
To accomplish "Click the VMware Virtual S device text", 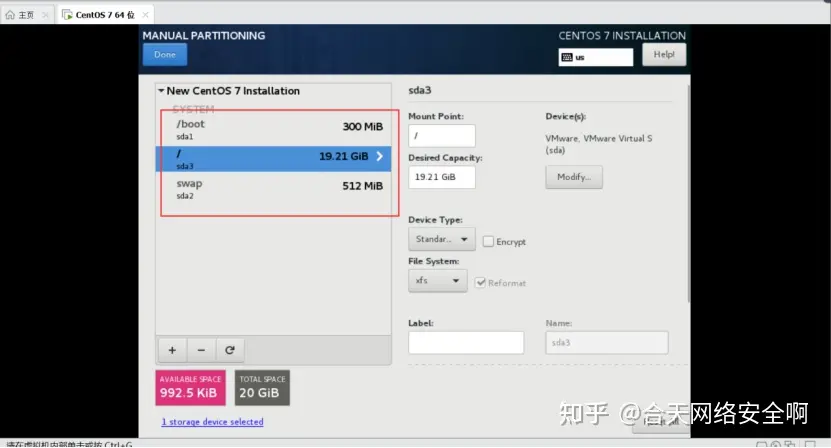I will click(599, 144).
